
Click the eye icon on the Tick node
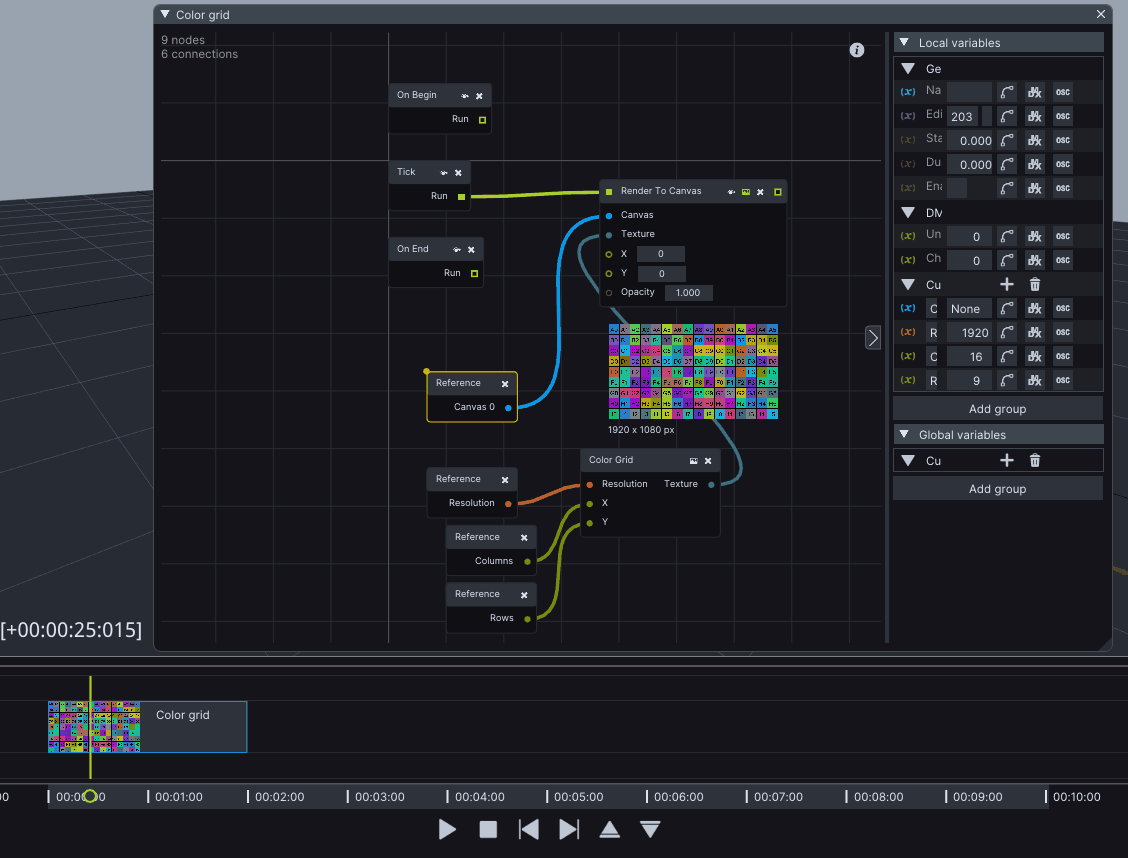(x=443, y=172)
